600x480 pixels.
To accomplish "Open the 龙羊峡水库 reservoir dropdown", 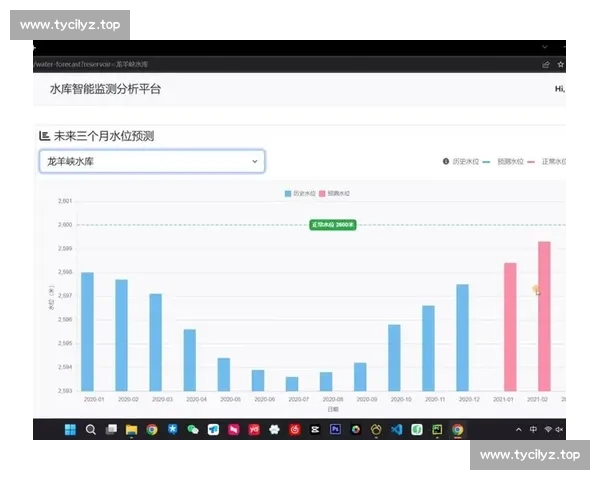I will point(152,161).
